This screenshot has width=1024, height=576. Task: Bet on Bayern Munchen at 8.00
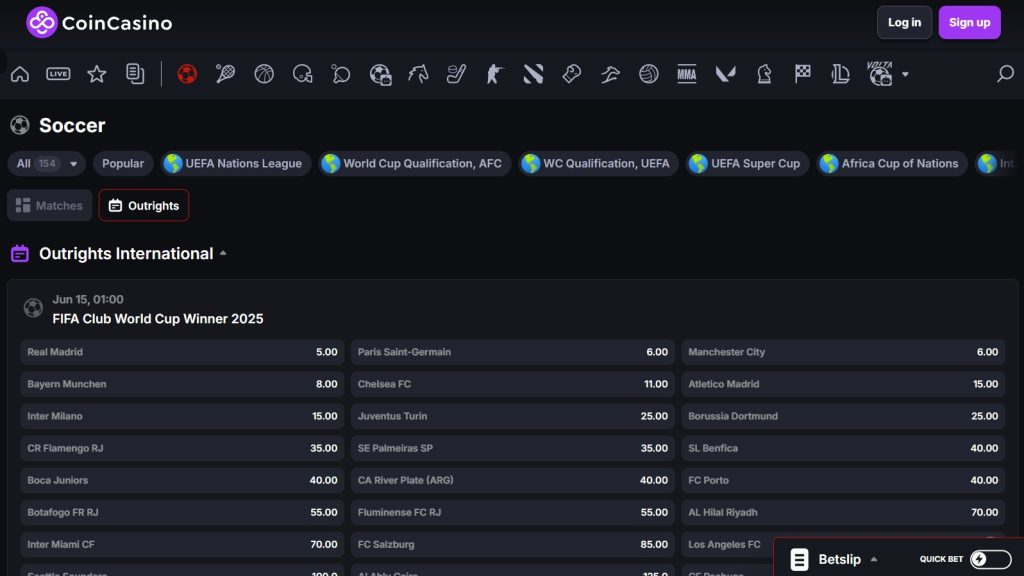click(182, 384)
